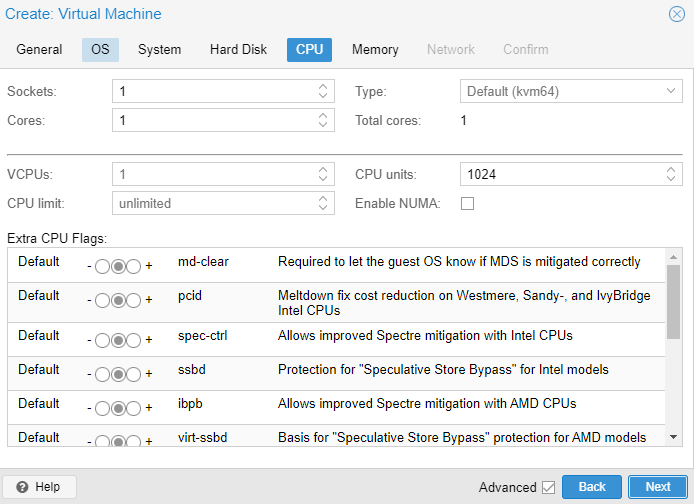This screenshot has height=504, width=694.
Task: Click the Help question mark icon
Action: 22,487
